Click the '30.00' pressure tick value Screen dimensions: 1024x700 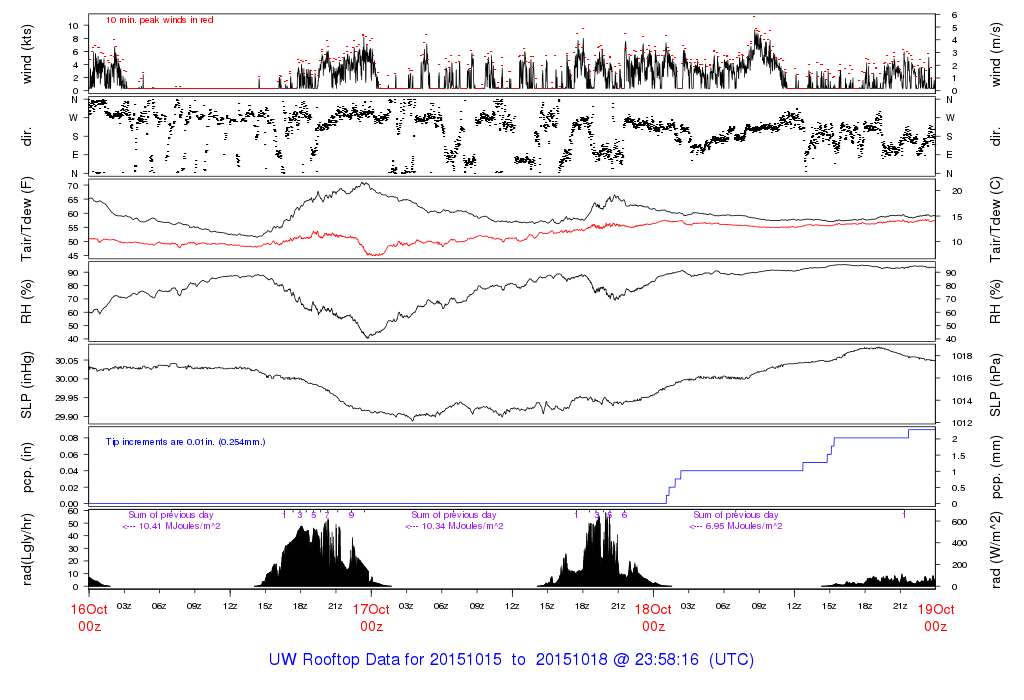coord(67,379)
